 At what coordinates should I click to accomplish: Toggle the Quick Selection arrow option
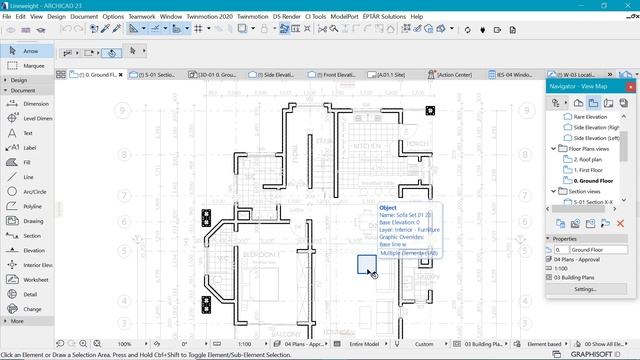pos(111,53)
